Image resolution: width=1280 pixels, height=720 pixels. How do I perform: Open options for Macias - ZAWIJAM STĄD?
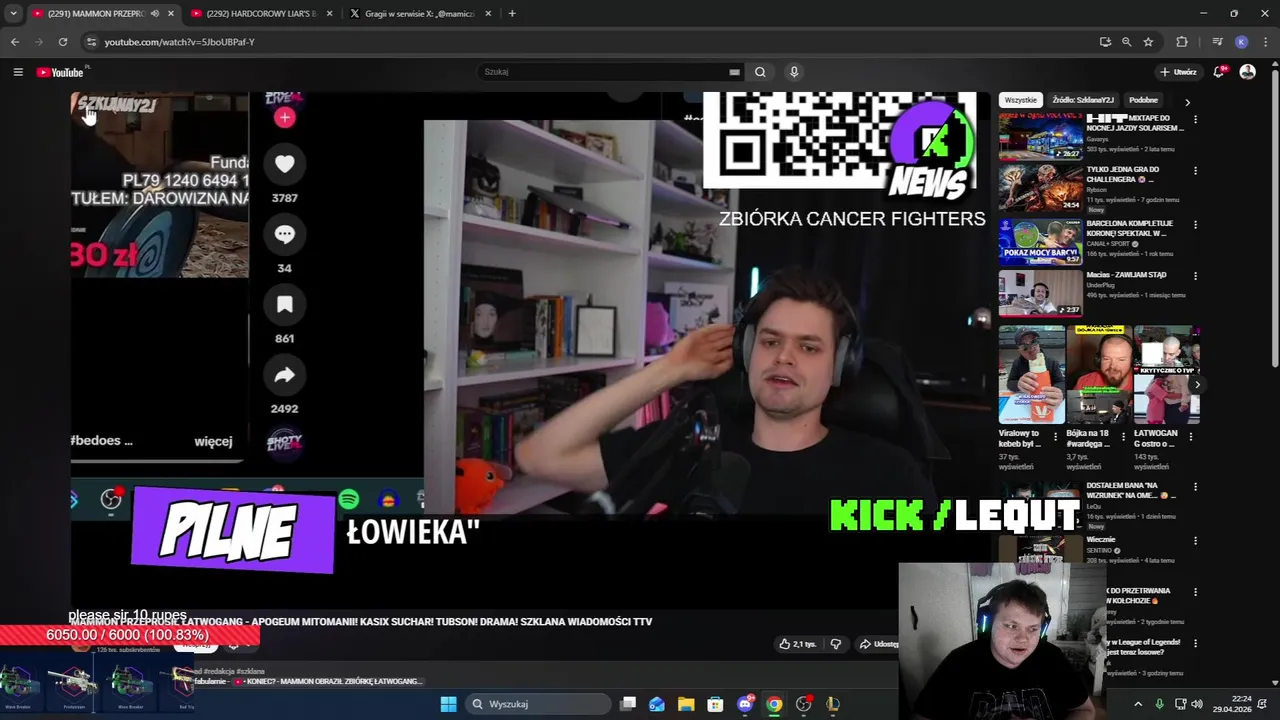tap(1195, 276)
